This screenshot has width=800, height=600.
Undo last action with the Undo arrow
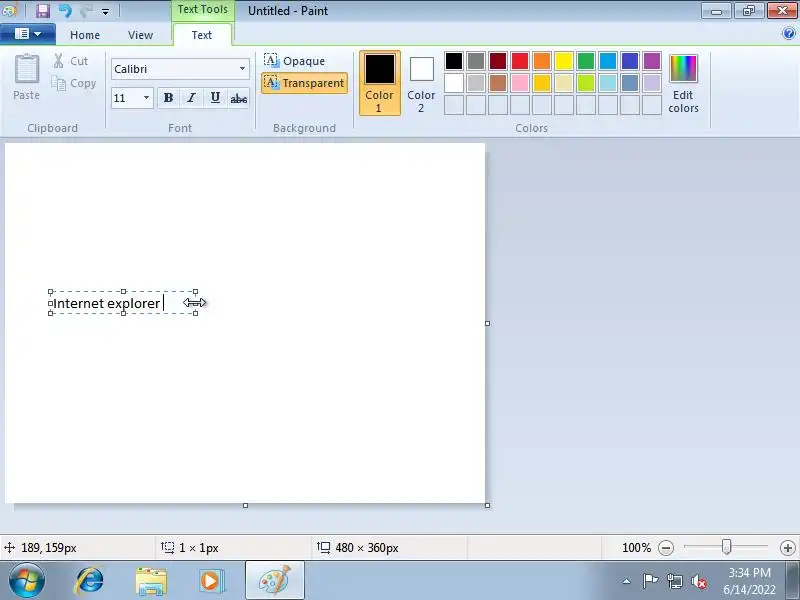(65, 11)
